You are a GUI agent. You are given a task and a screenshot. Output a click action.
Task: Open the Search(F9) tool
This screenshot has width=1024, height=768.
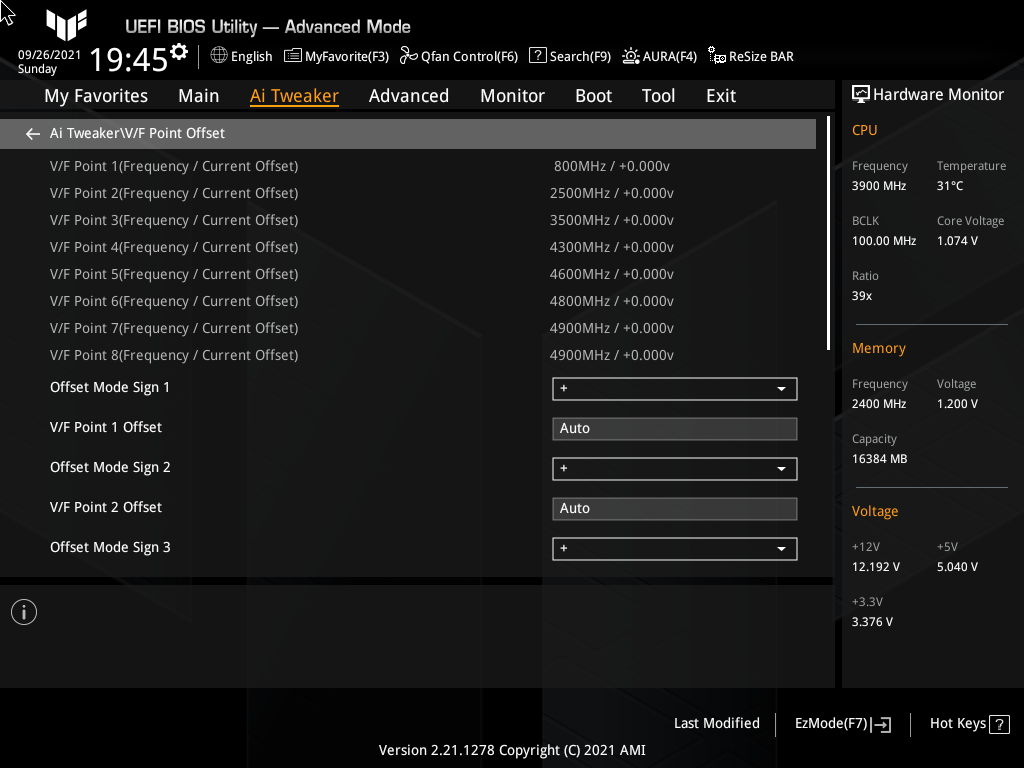point(569,56)
